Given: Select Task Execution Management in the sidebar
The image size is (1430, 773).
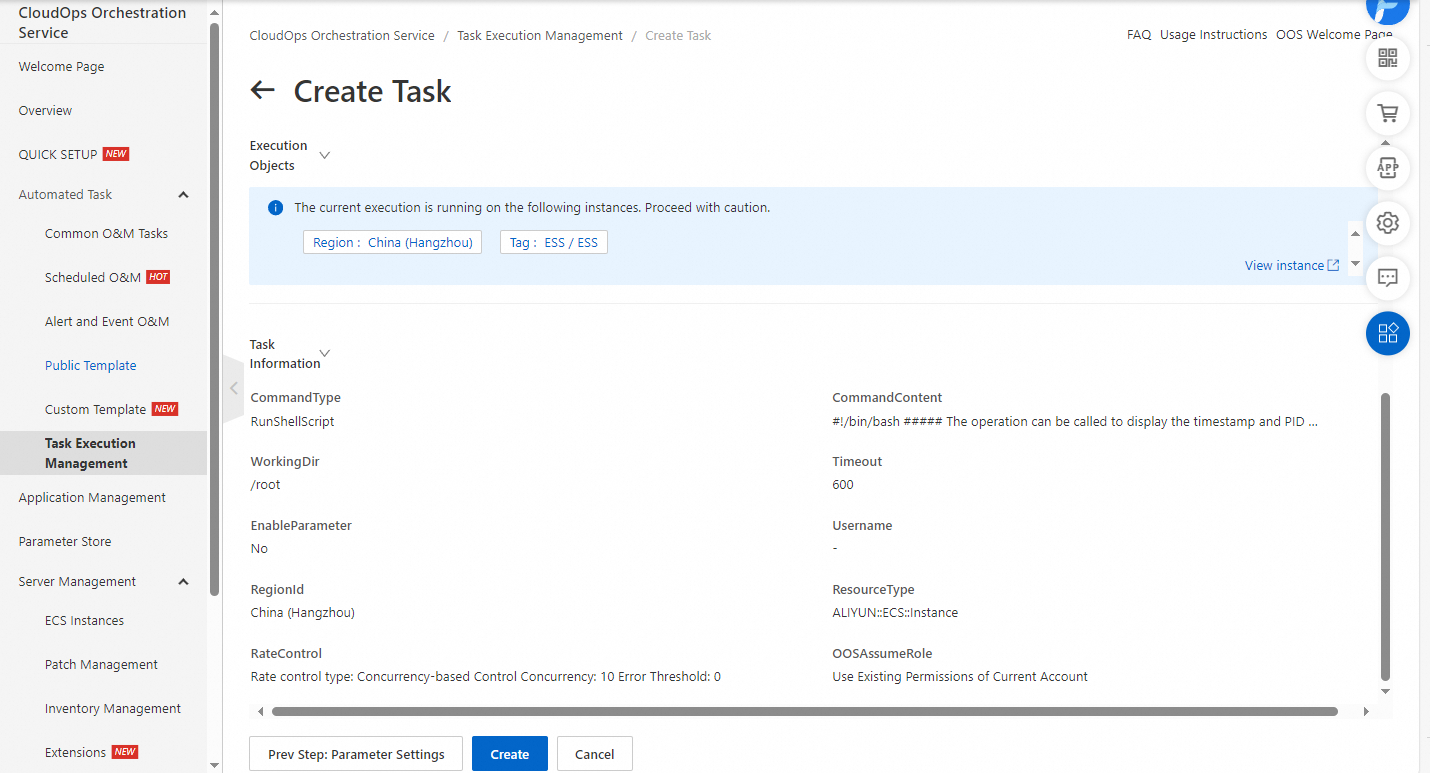Looking at the screenshot, I should tap(103, 453).
